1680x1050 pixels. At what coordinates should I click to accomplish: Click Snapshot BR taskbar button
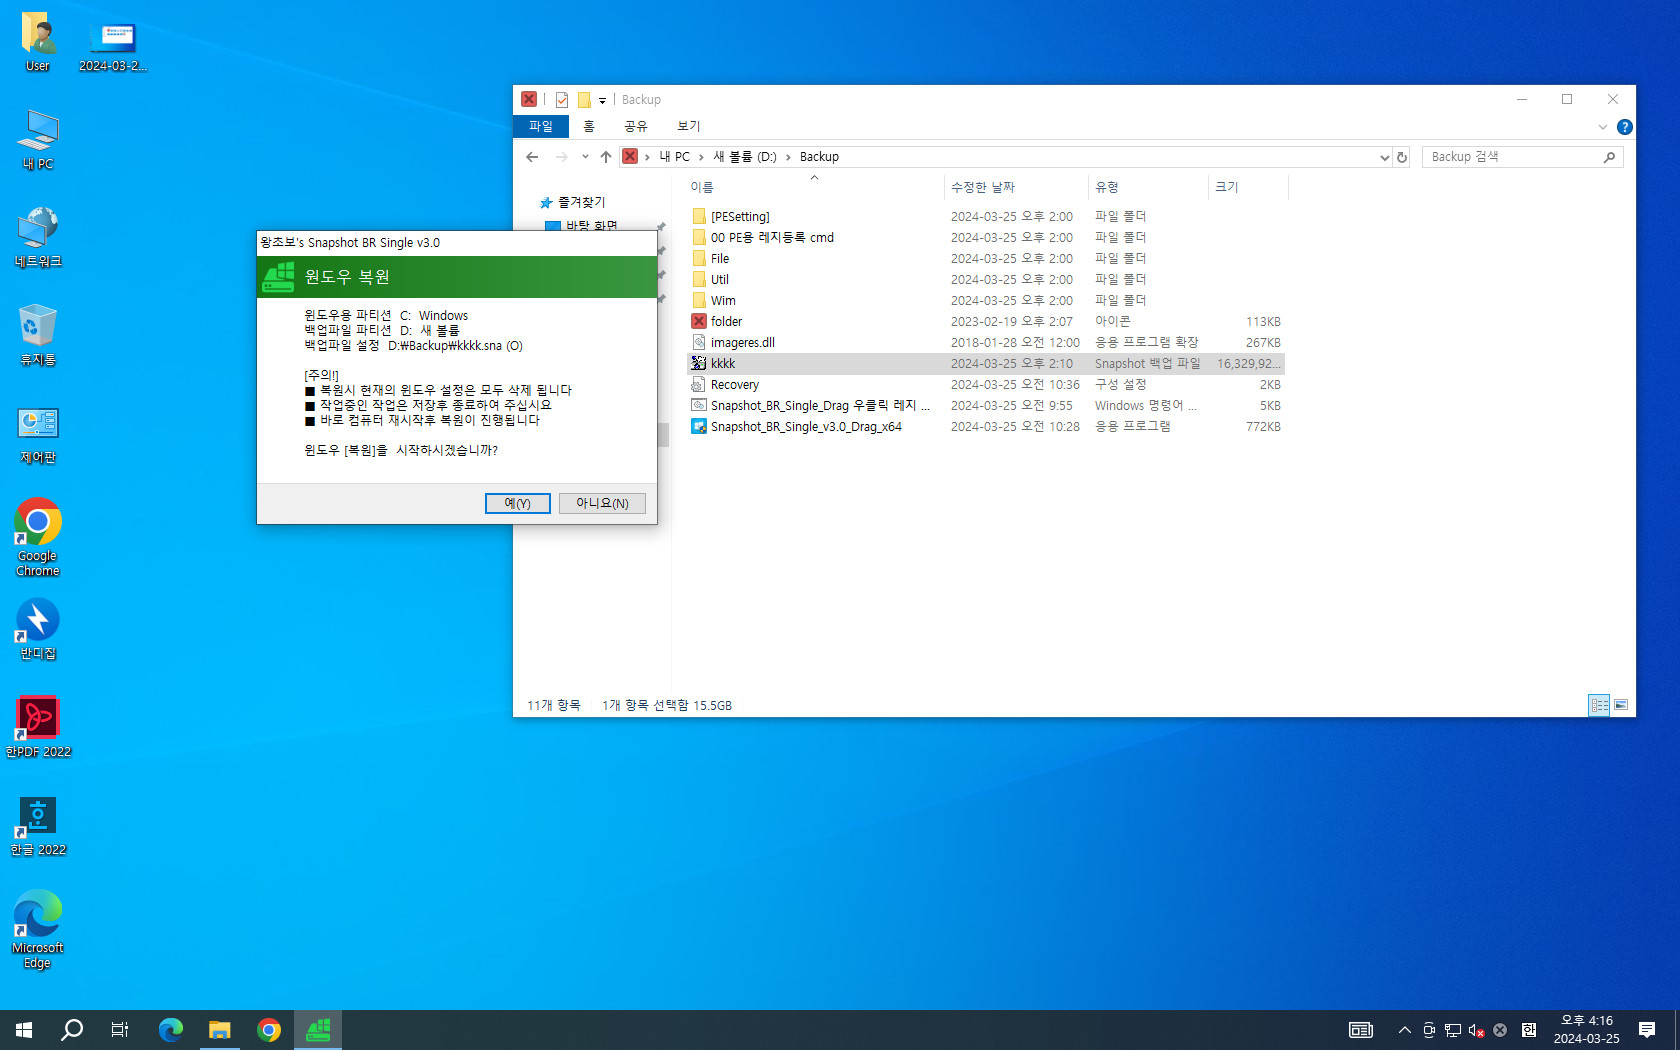pyautogui.click(x=318, y=1030)
